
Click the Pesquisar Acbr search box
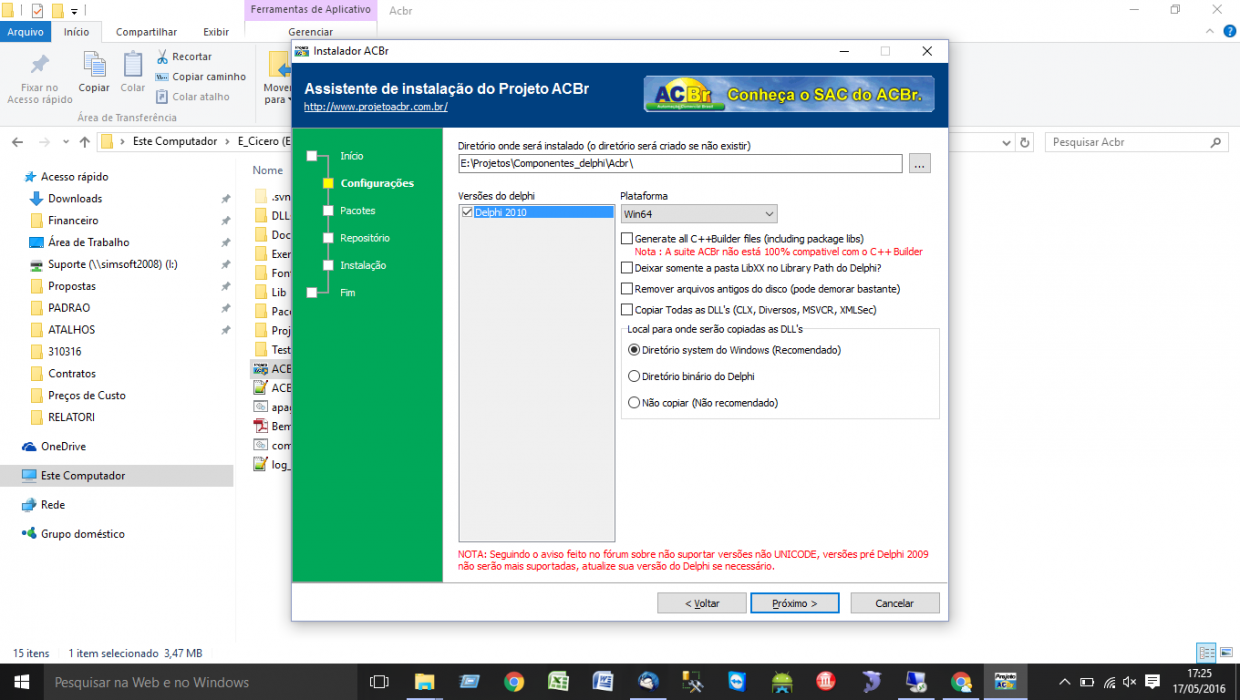(x=1136, y=142)
